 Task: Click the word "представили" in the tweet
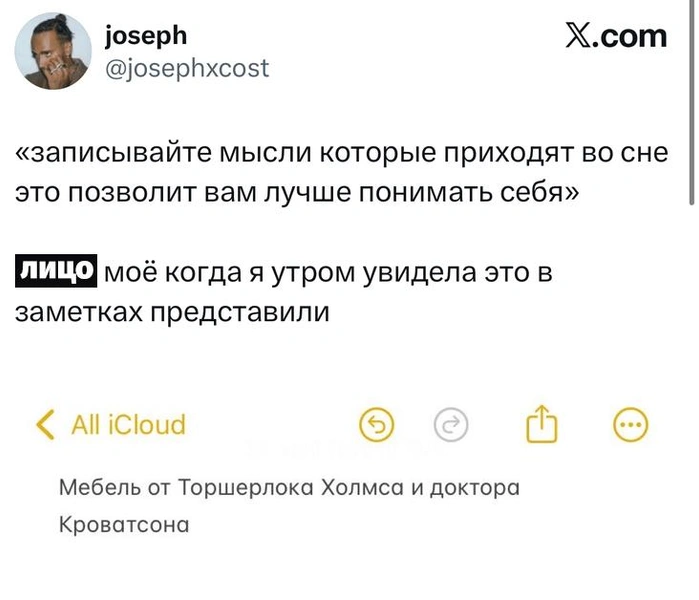(240, 311)
